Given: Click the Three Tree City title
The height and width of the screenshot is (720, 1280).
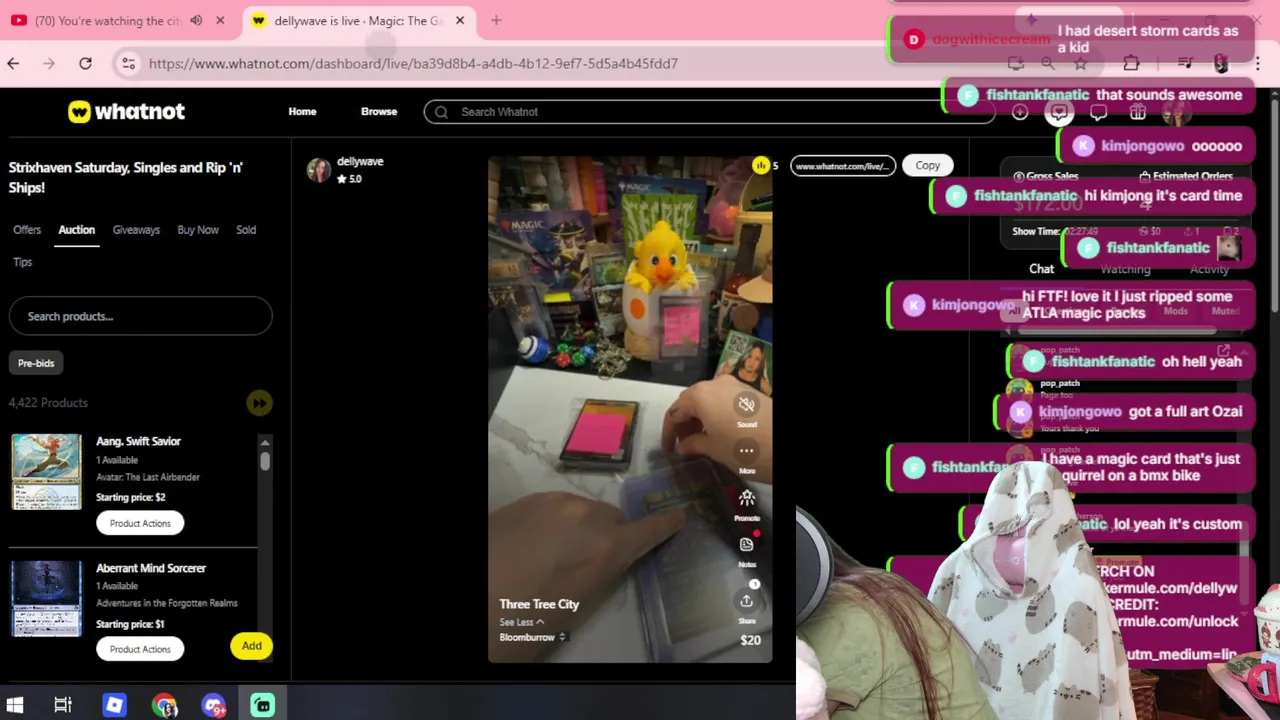Looking at the screenshot, I should click(x=539, y=604).
